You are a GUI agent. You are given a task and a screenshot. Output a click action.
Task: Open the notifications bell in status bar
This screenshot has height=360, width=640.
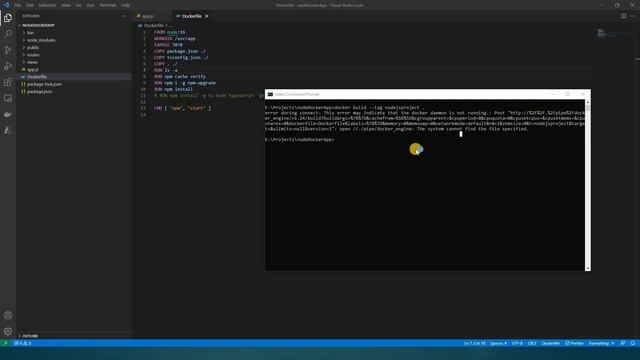click(633, 343)
